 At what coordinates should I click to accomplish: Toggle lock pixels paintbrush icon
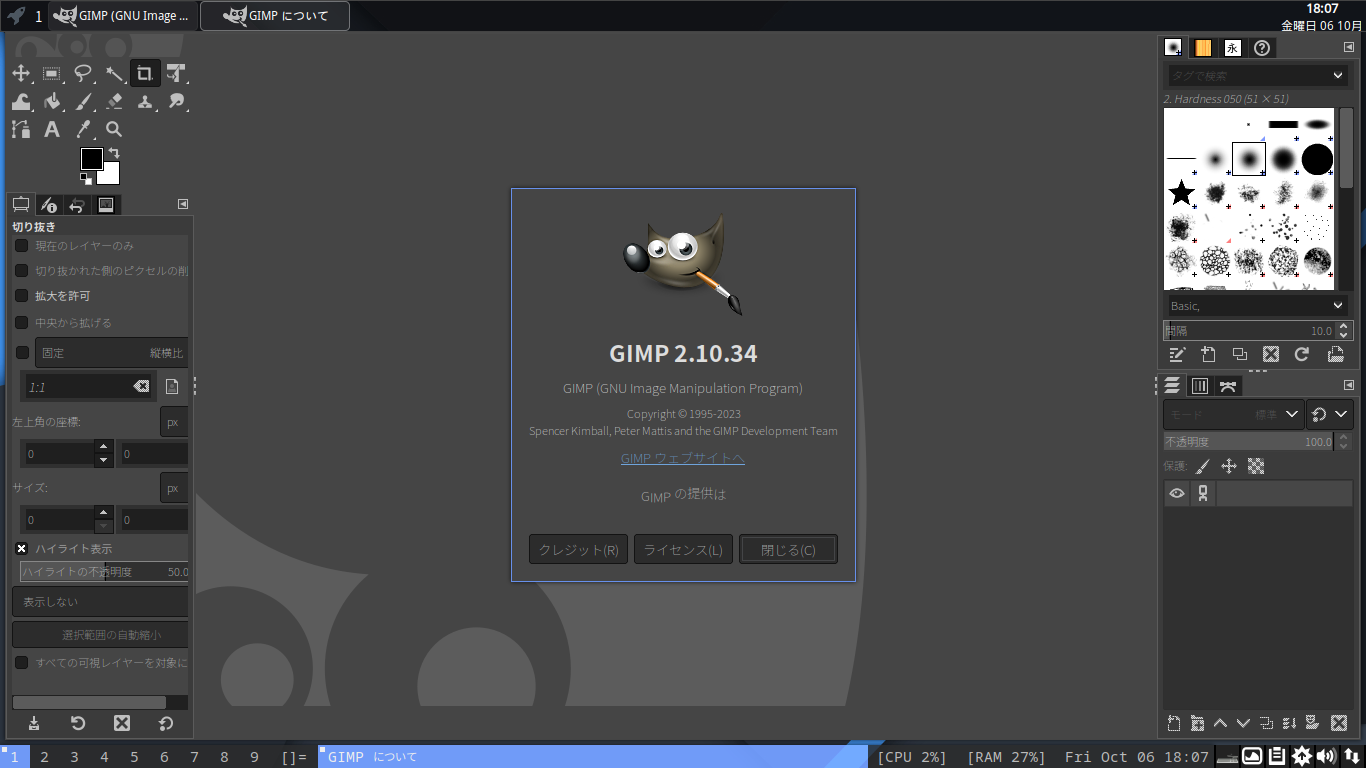pos(1203,466)
